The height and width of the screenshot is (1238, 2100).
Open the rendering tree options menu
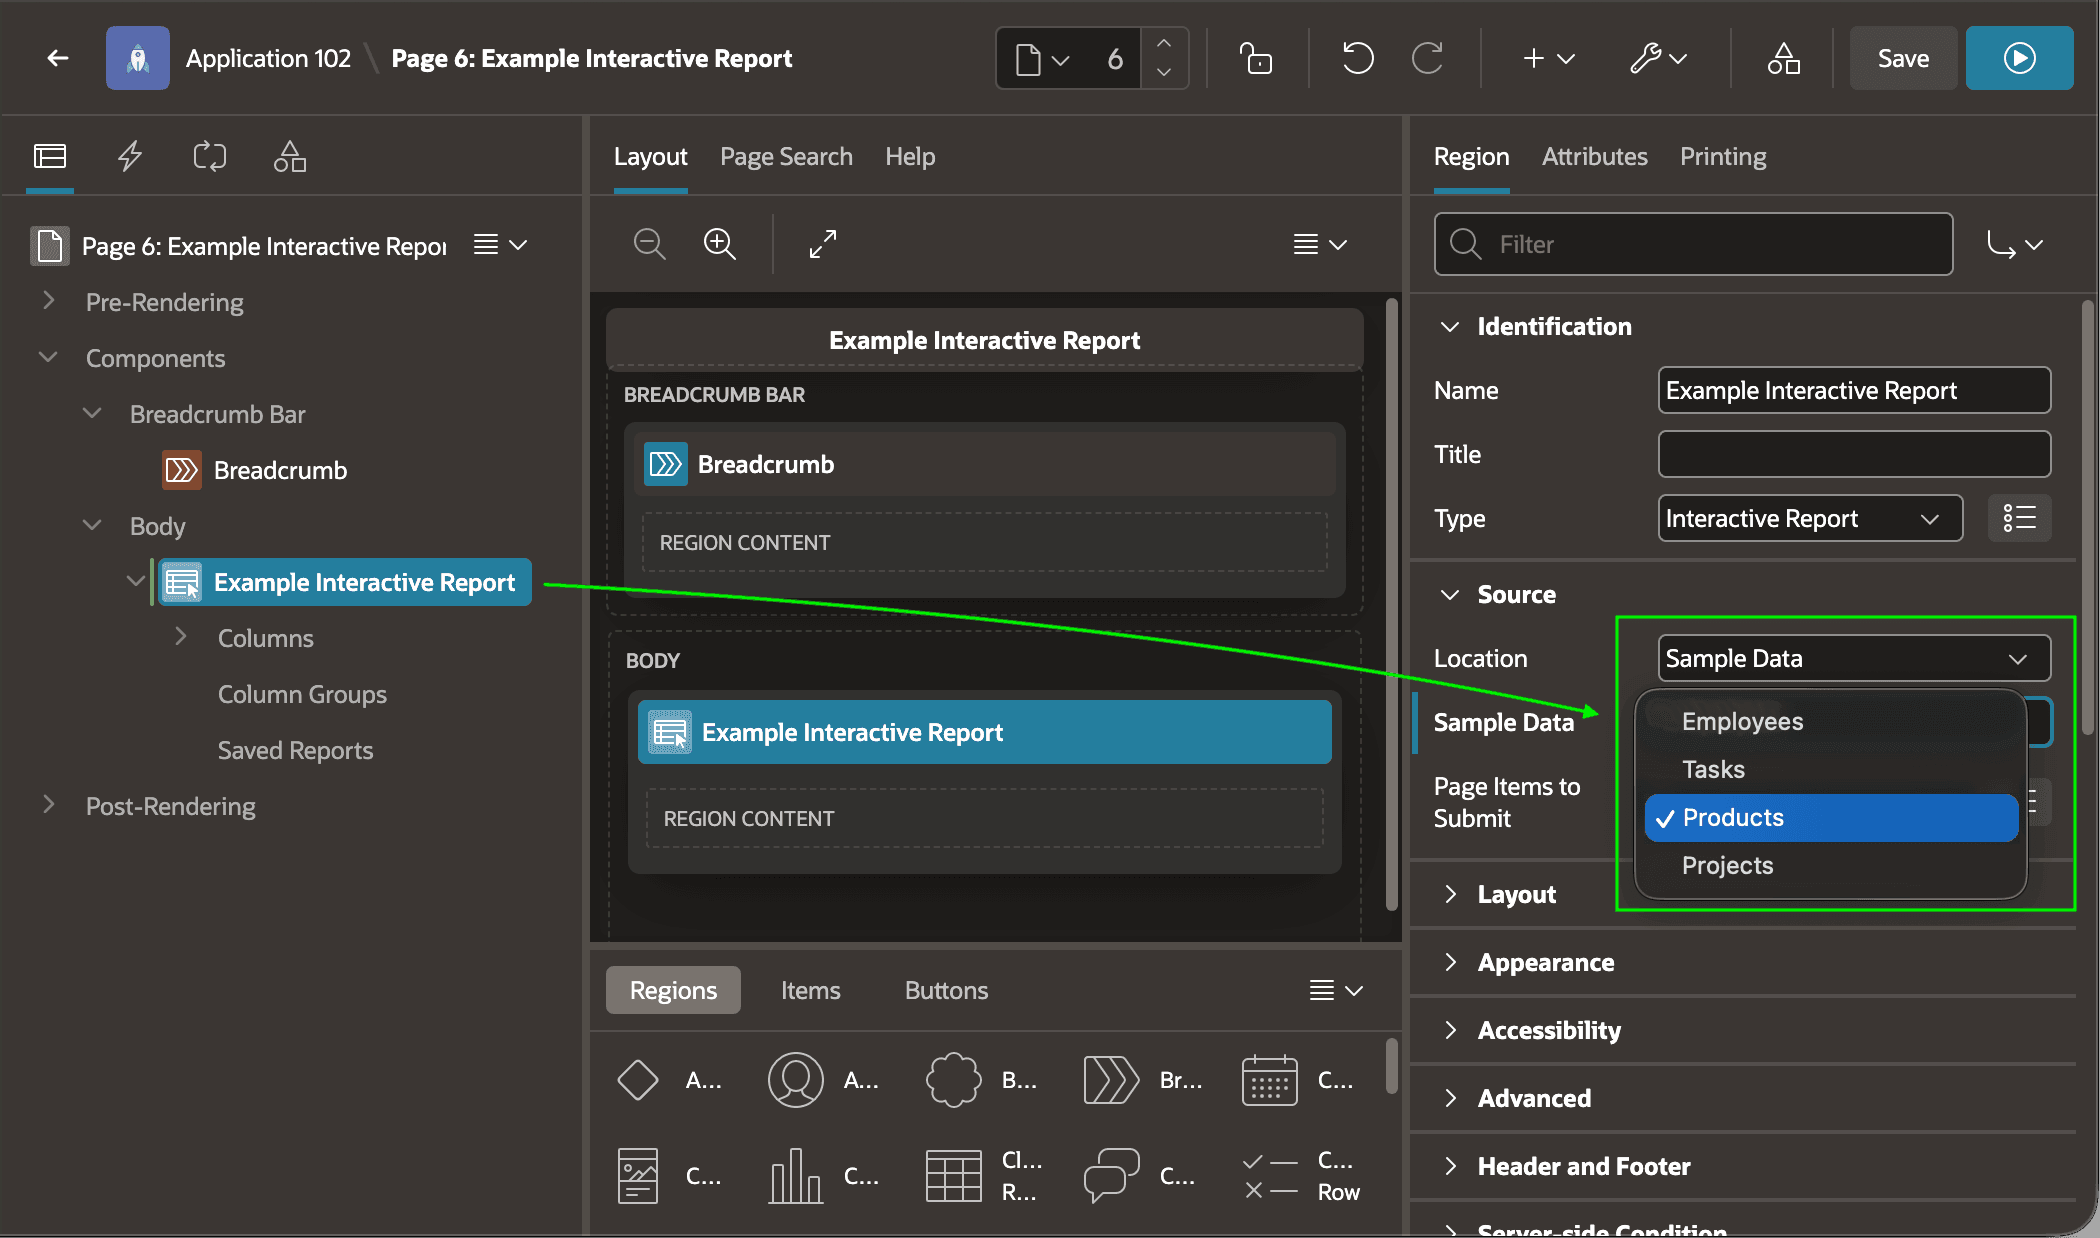pyautogui.click(x=500, y=245)
